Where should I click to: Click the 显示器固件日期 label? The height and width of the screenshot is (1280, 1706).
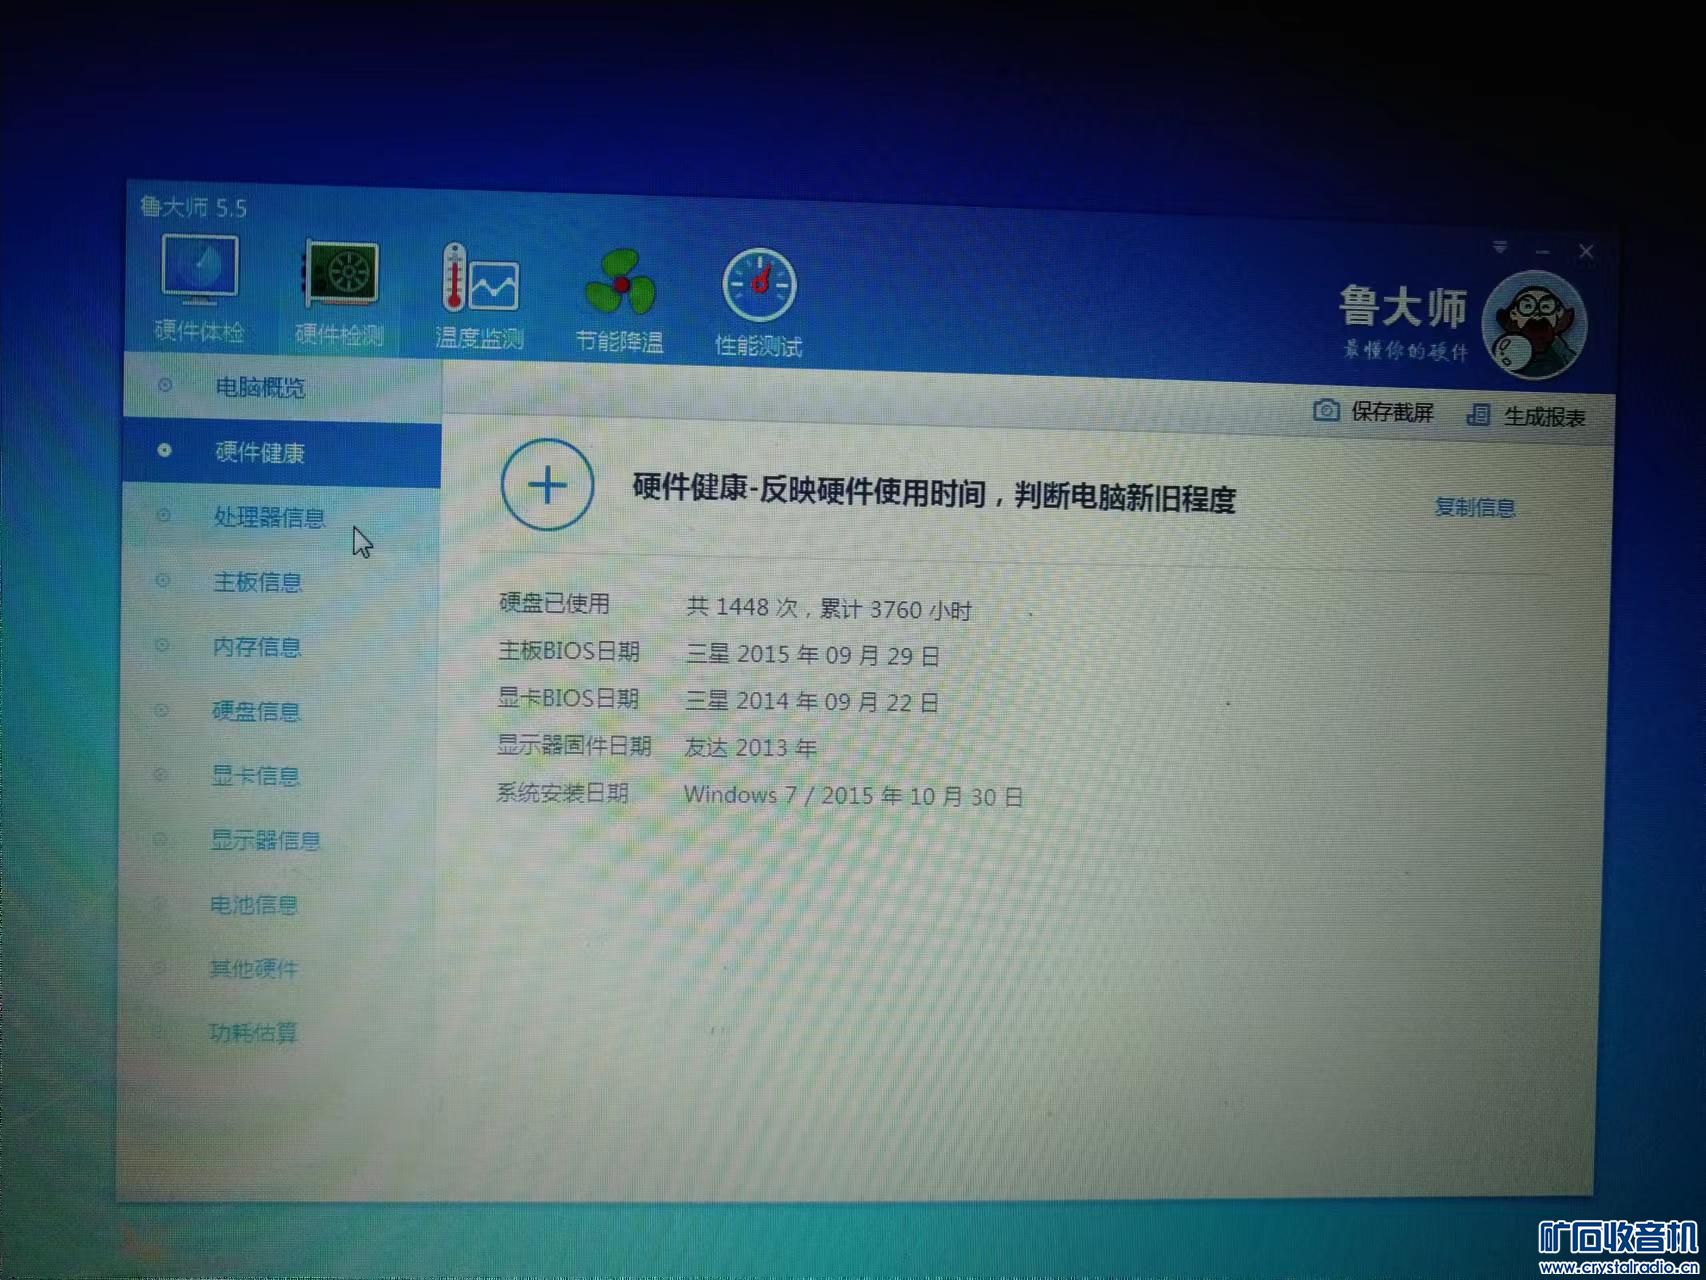(x=574, y=745)
